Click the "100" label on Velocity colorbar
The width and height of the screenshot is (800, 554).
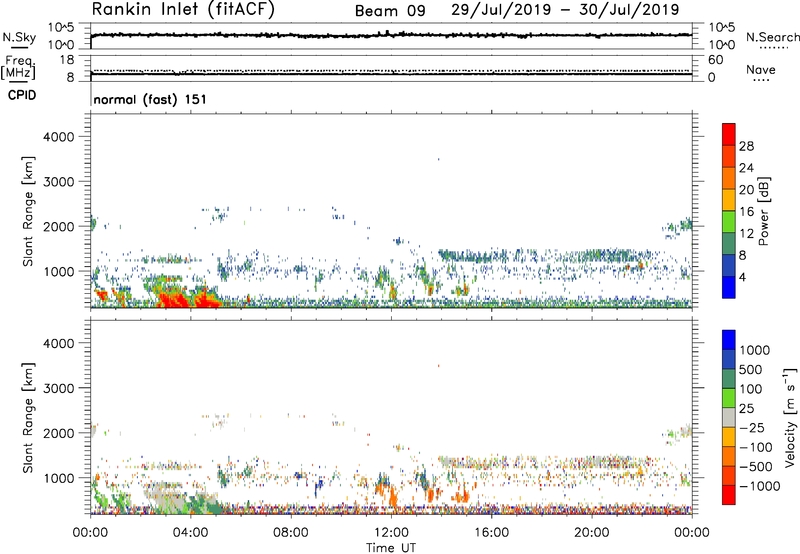coord(753,389)
